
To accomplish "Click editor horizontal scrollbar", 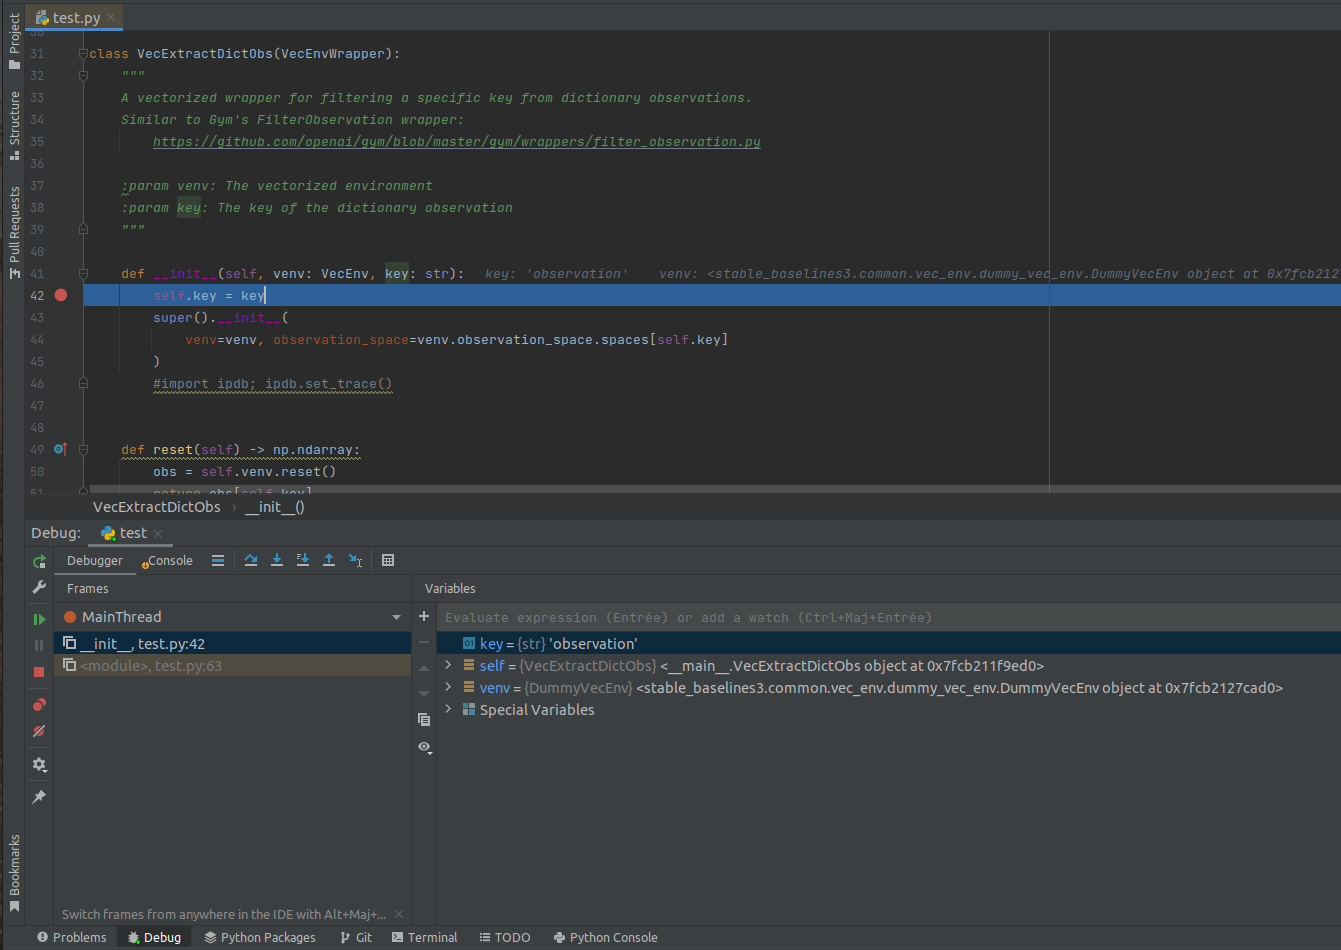I will click(x=713, y=490).
